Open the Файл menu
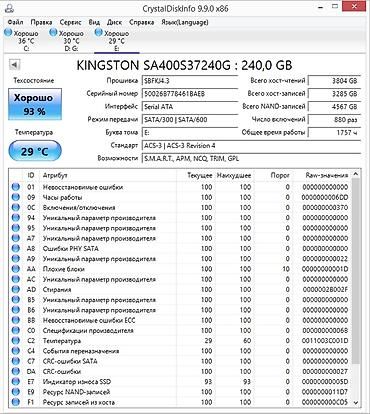 (x=15, y=22)
